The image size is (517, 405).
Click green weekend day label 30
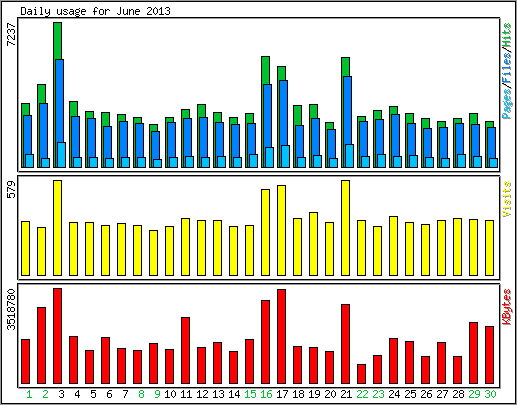[490, 394]
